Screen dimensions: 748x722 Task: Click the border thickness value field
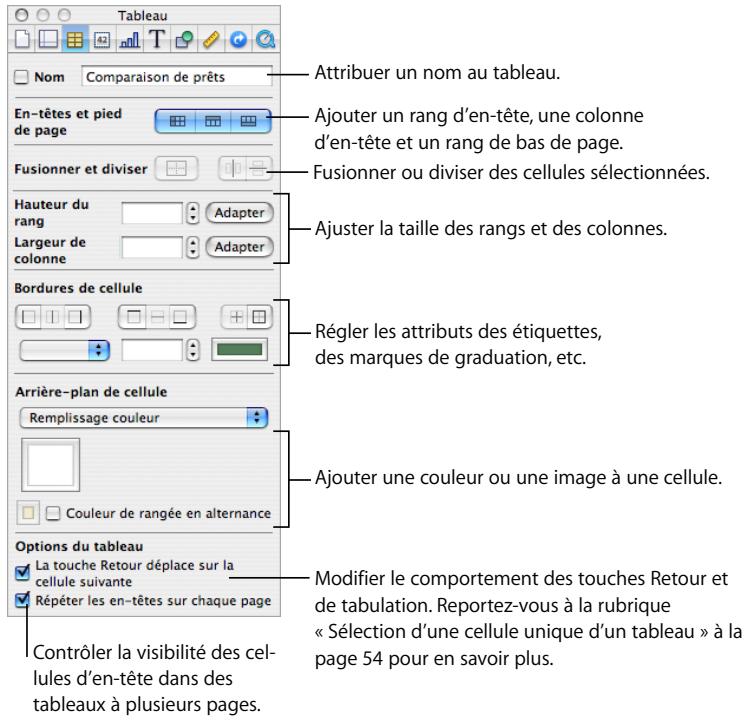(x=152, y=350)
